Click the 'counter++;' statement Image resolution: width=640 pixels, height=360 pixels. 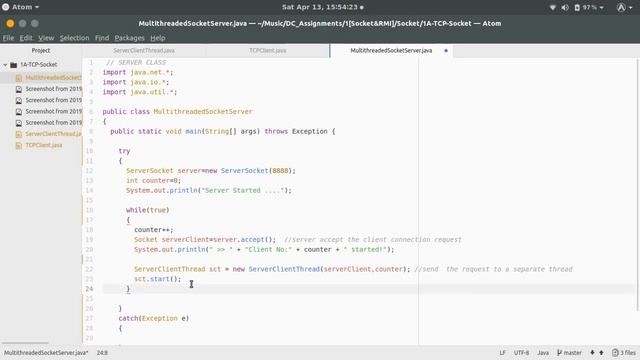point(153,230)
